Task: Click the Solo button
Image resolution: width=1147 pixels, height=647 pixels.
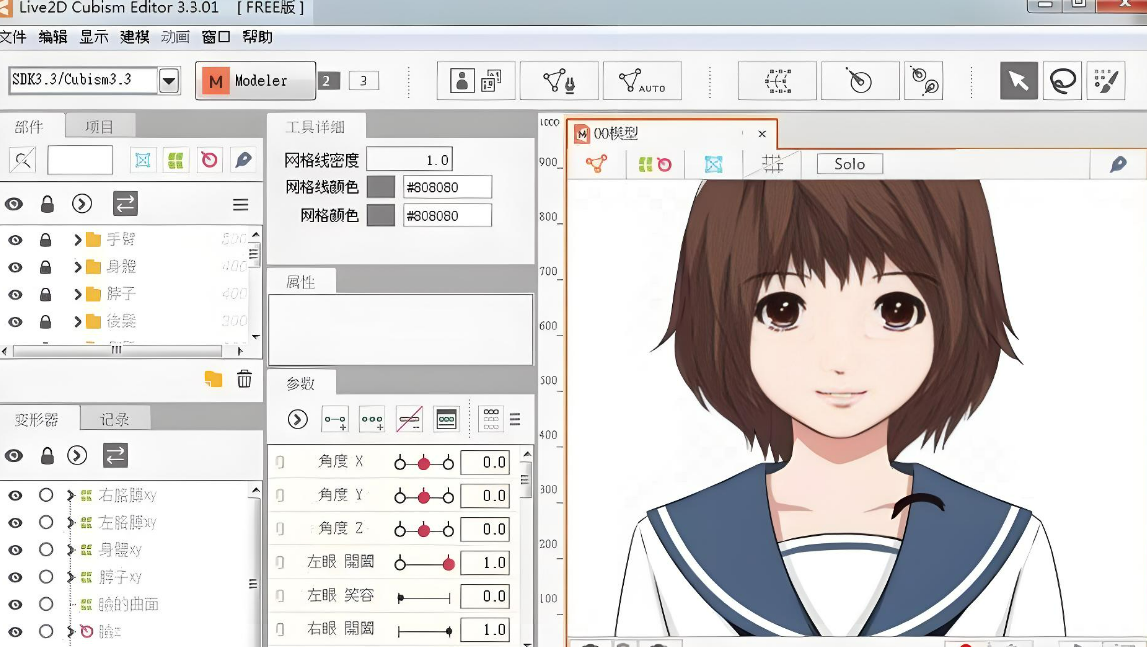Action: tap(849, 164)
